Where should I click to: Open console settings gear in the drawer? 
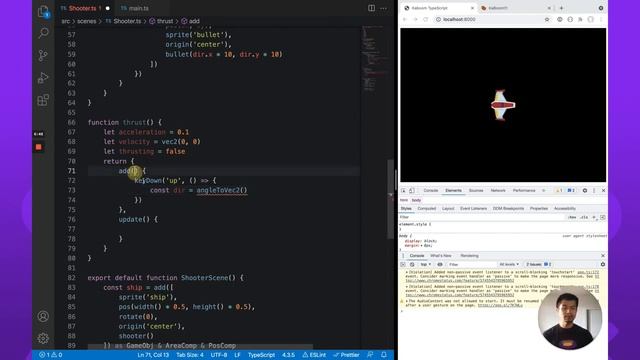coord(603,264)
